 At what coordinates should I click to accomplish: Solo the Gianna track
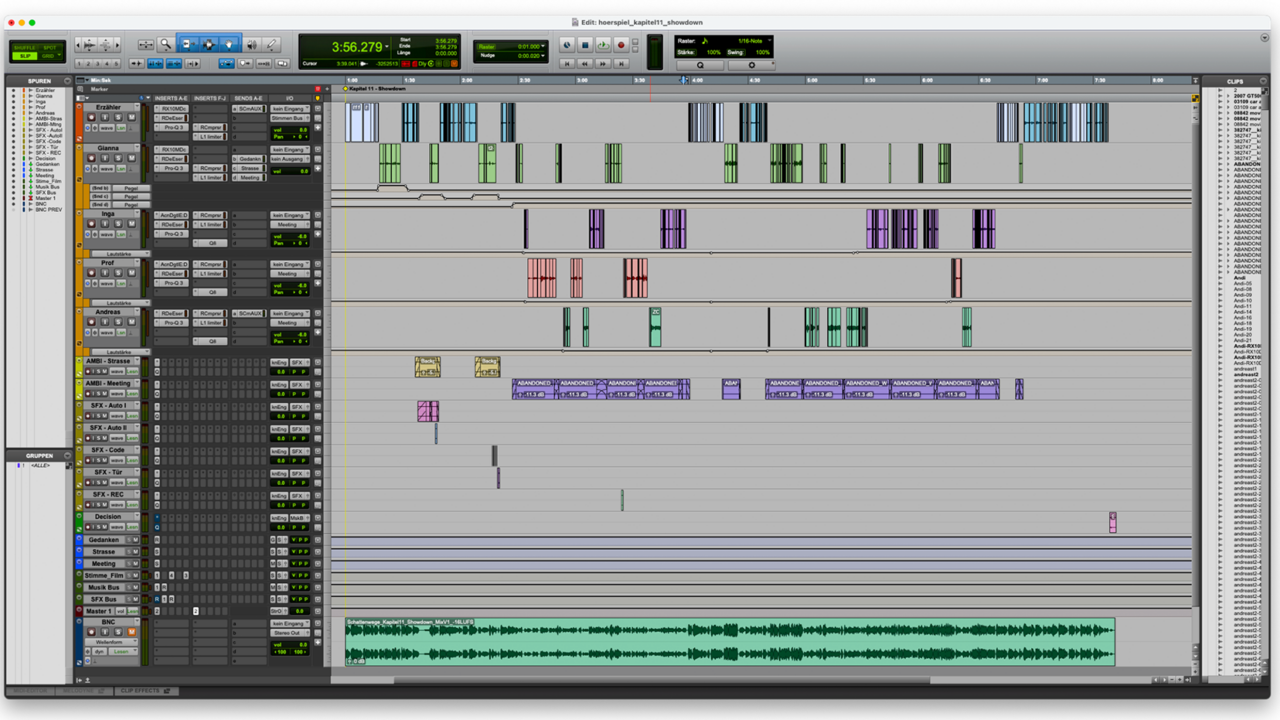(118, 158)
